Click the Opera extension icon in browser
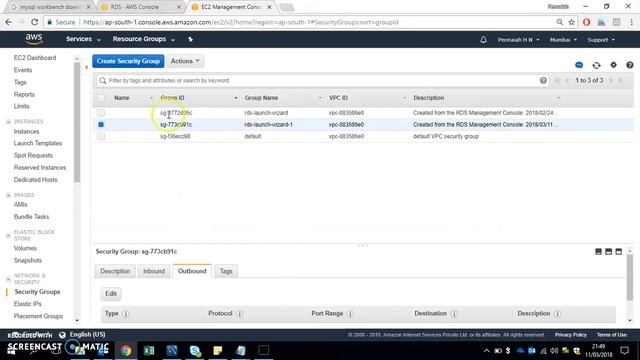The height and width of the screenshot is (360, 640). pyautogui.click(x=587, y=22)
